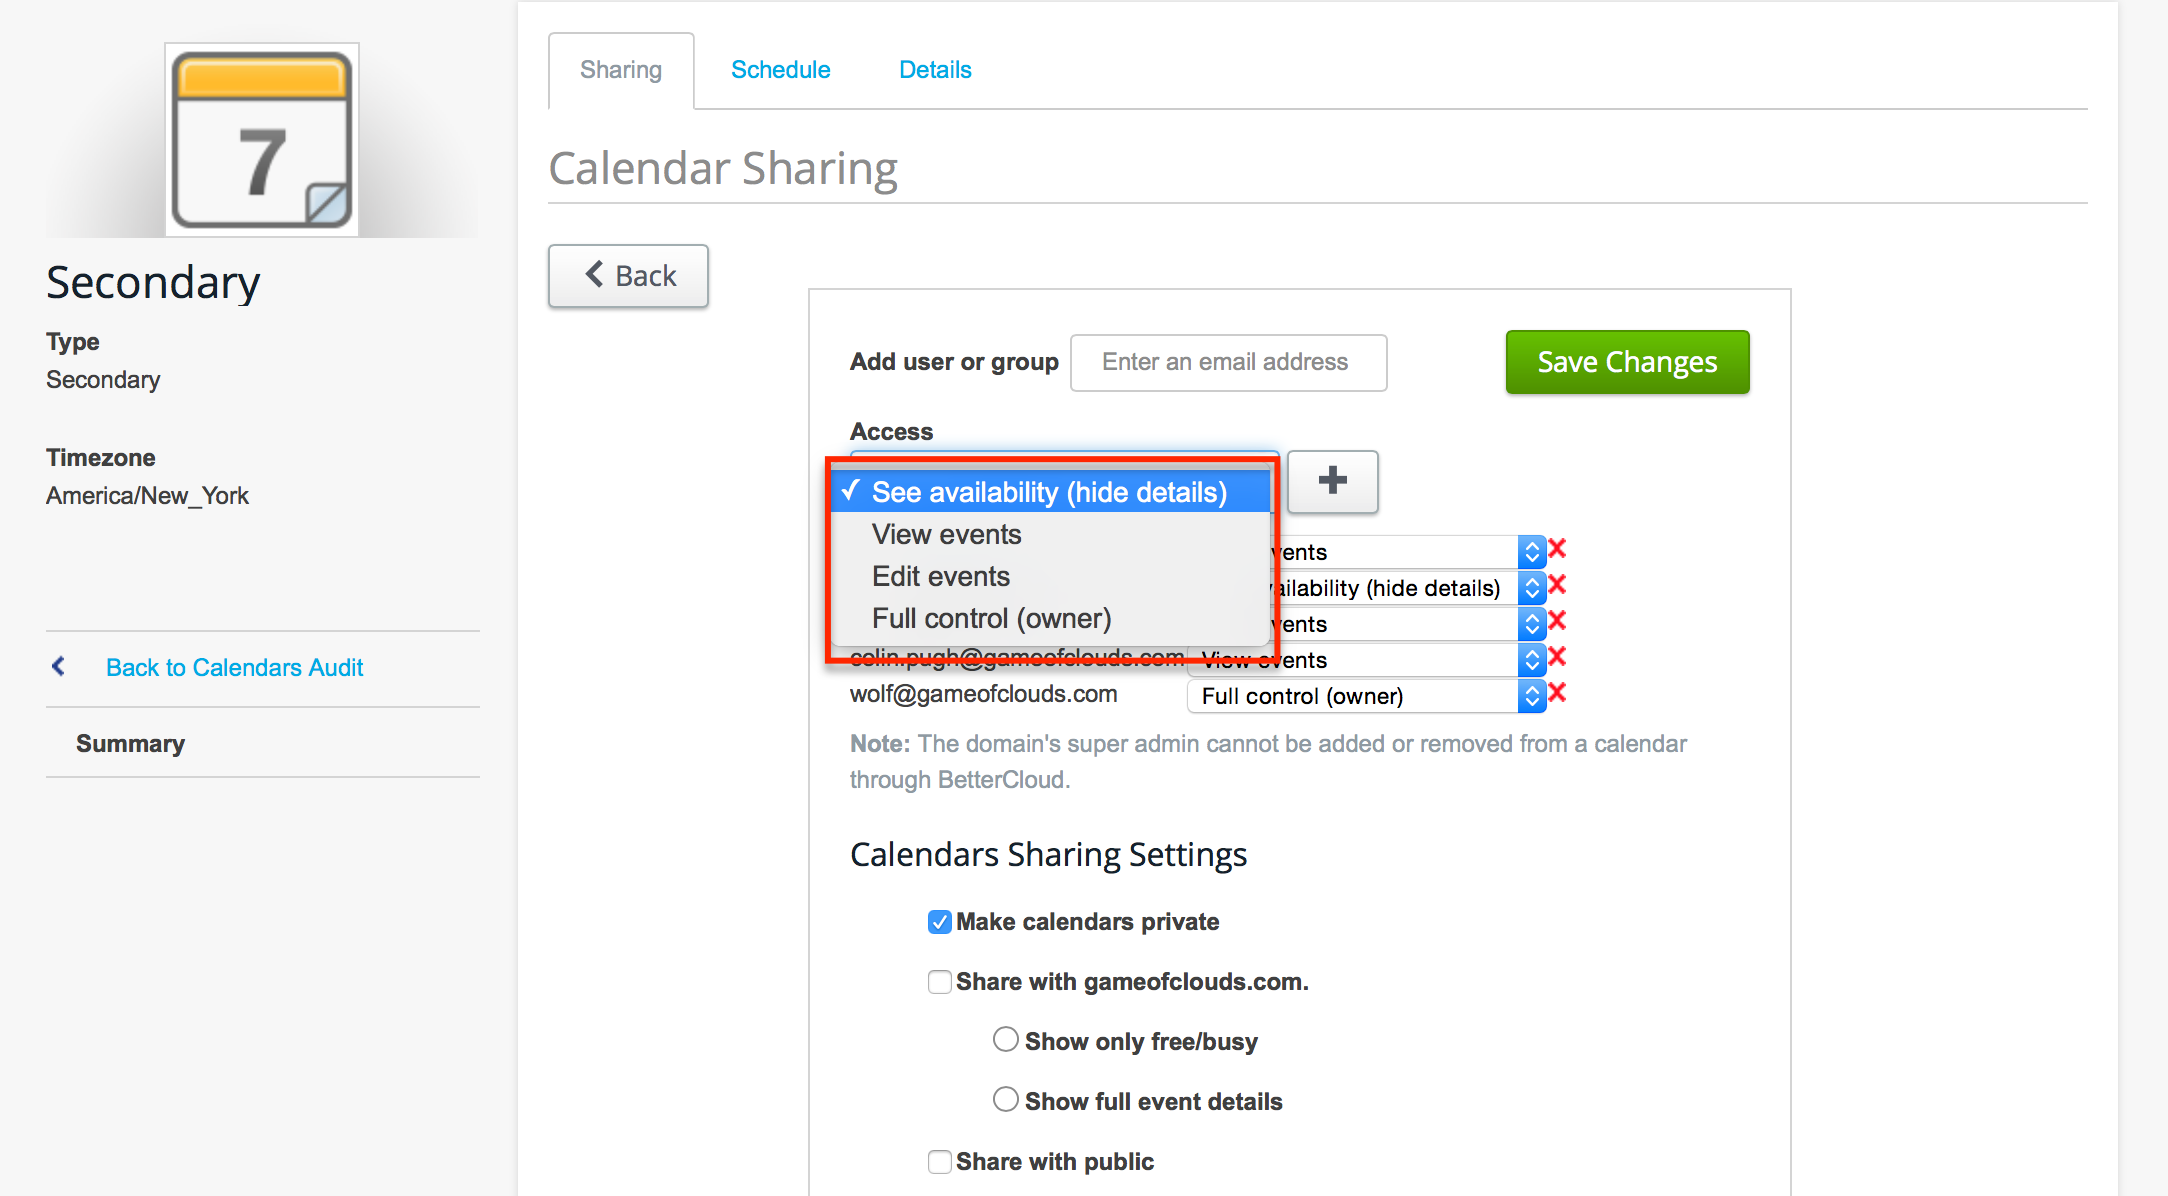Check Share with public option
2168x1196 pixels.
click(x=939, y=1162)
